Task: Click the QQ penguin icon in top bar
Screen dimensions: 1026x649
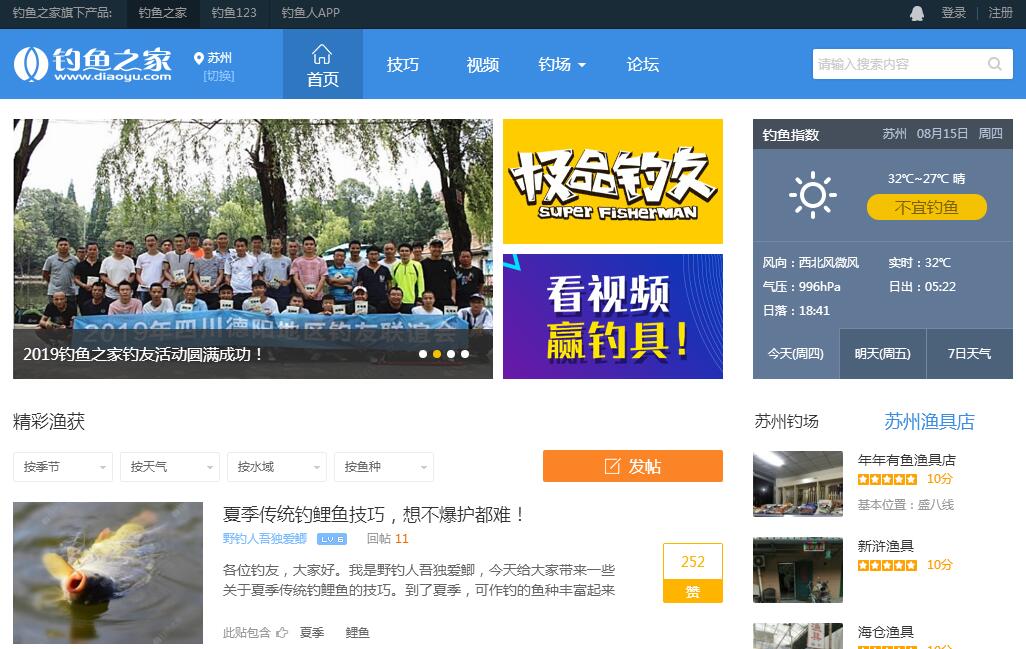Action: 917,12
